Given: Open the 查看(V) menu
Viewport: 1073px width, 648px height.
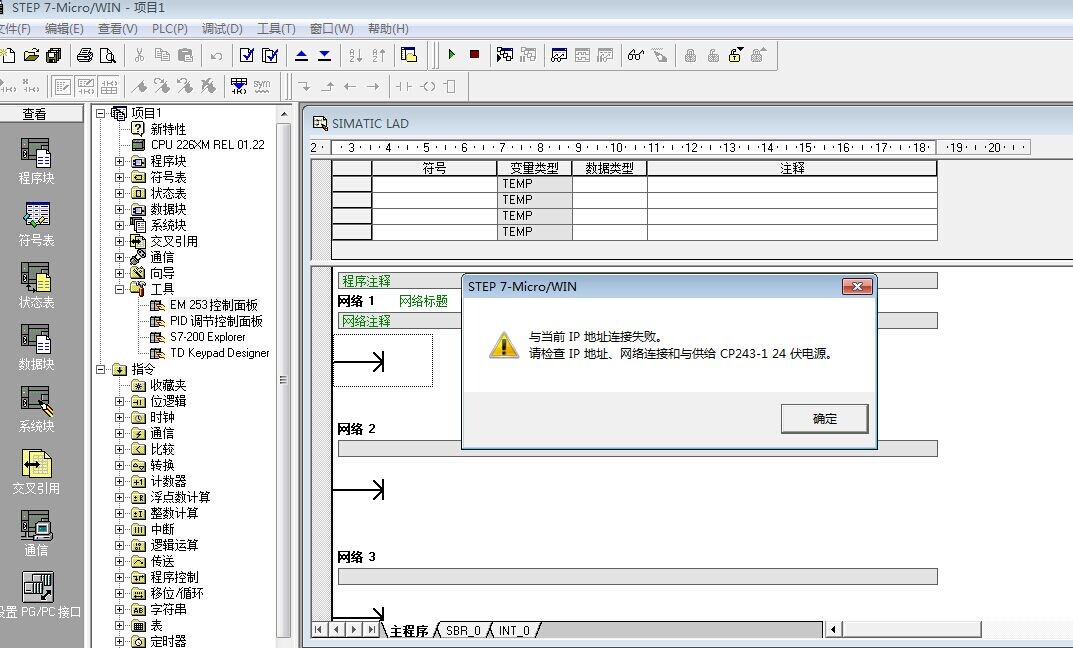Looking at the screenshot, I should coord(118,29).
